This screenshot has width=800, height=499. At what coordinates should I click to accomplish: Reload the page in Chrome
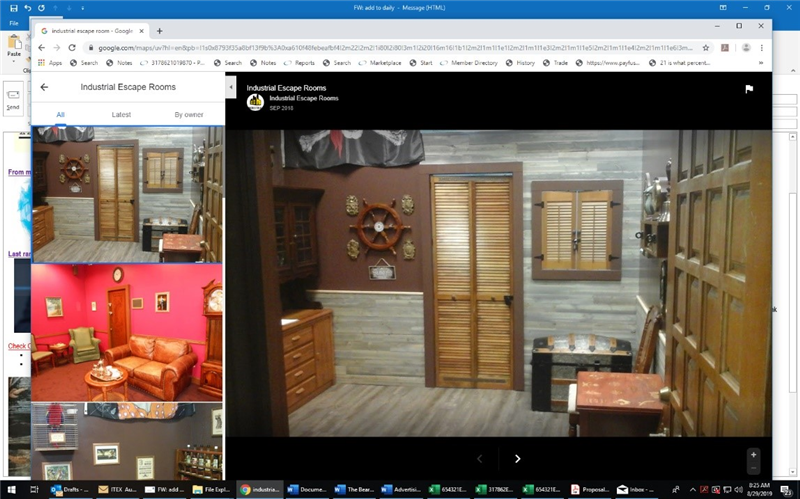coord(73,47)
